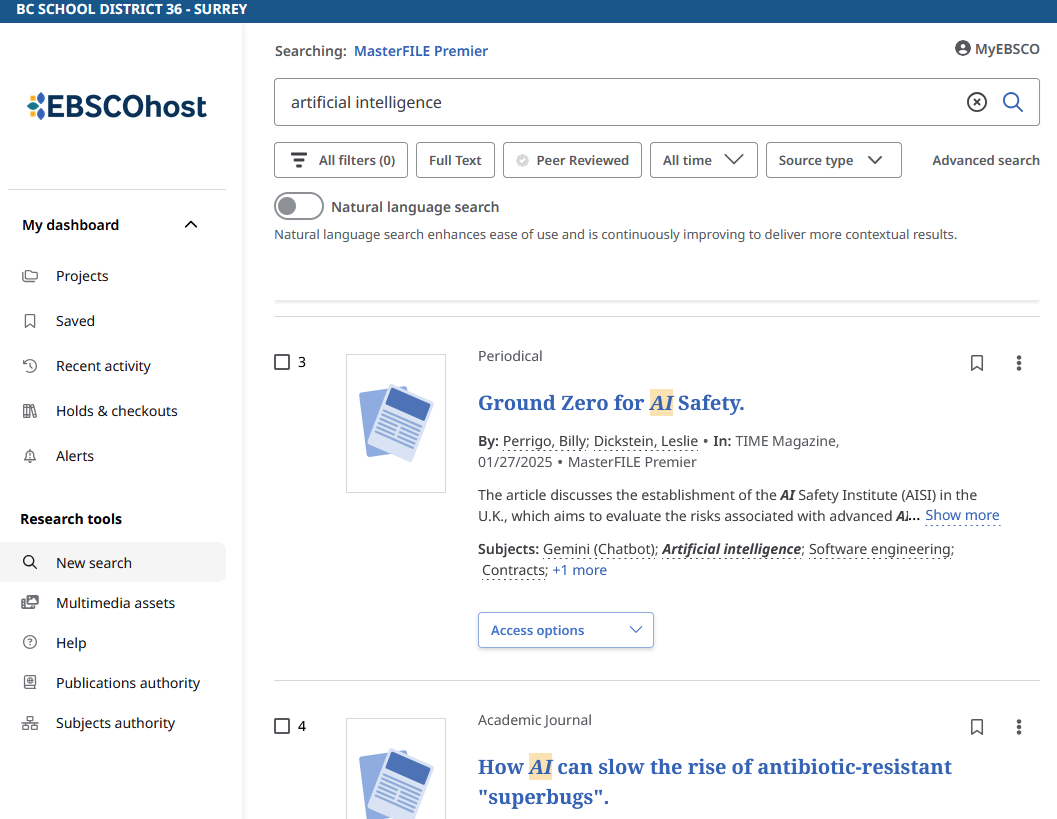Screen dimensions: 1057x819
Task: Open the Ground Zero for AI Safety article
Action: tap(611, 402)
